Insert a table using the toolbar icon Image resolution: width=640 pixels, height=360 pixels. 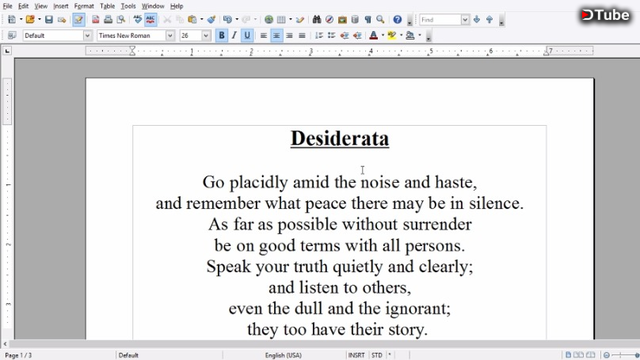click(281, 20)
